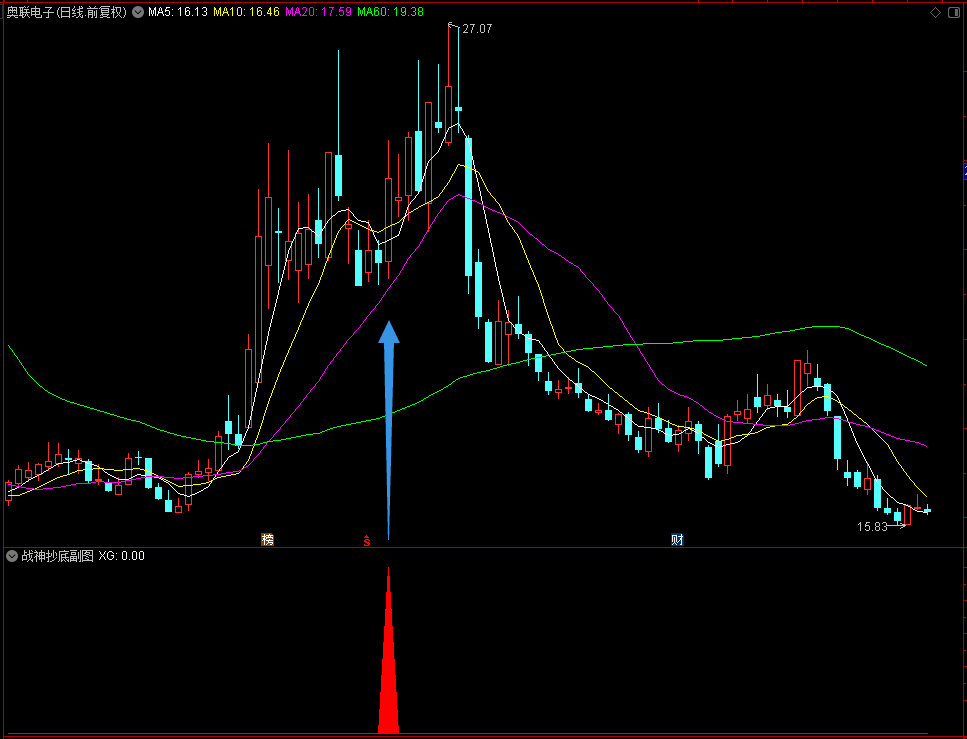The height and width of the screenshot is (739, 967).
Task: Click the 榜 marker icon
Action: 267,540
